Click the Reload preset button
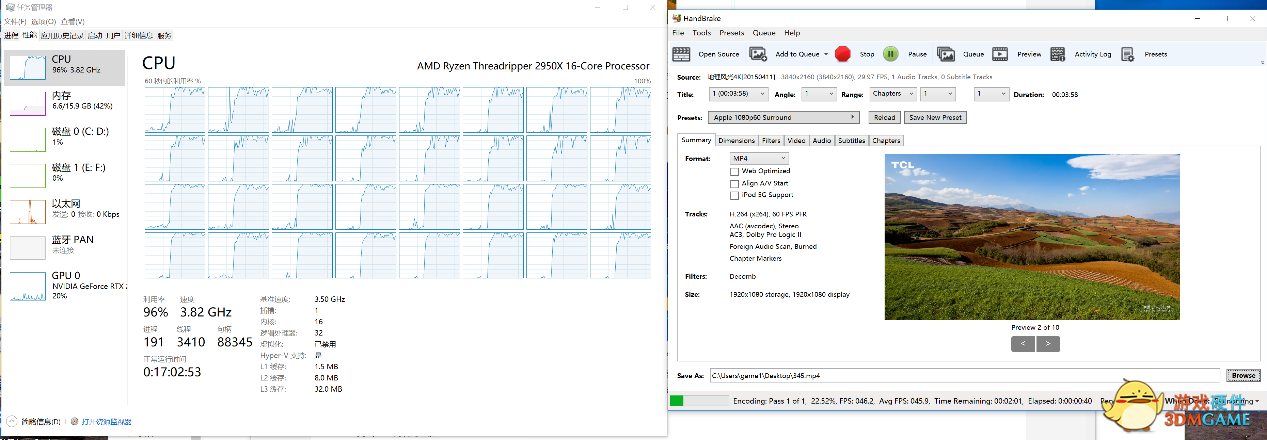Image resolution: width=1267 pixels, height=440 pixels. point(885,117)
